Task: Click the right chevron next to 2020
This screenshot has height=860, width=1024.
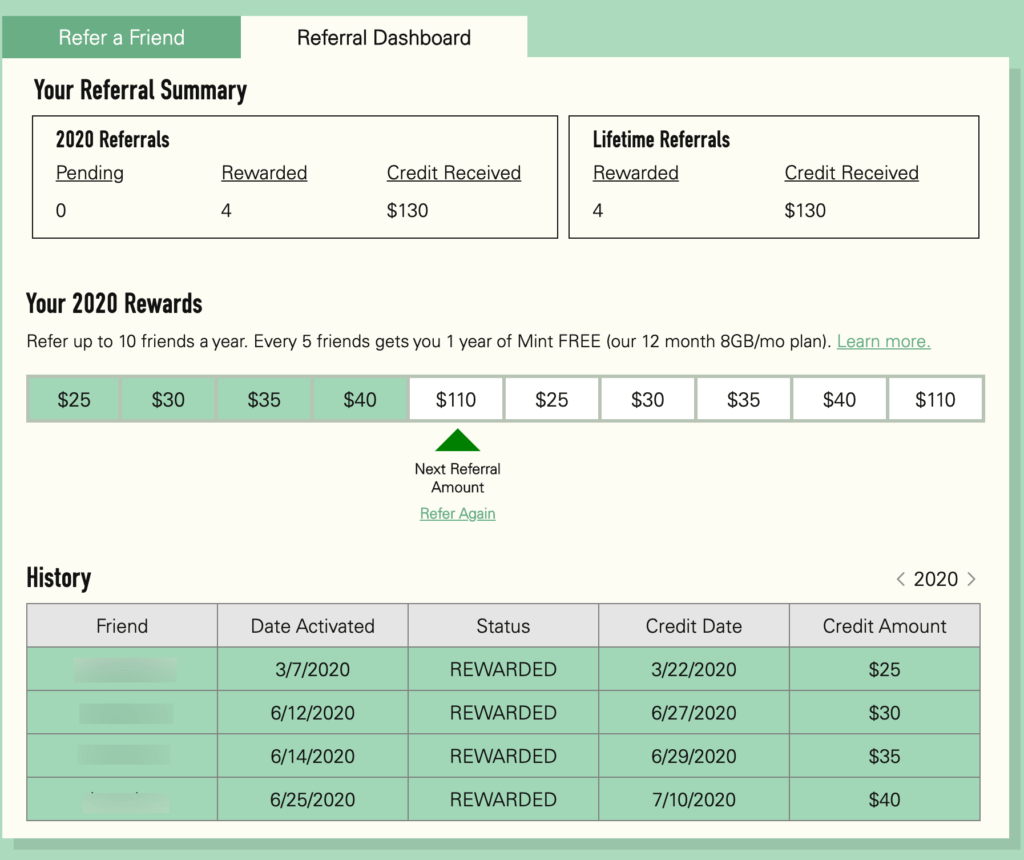Action: [971, 578]
